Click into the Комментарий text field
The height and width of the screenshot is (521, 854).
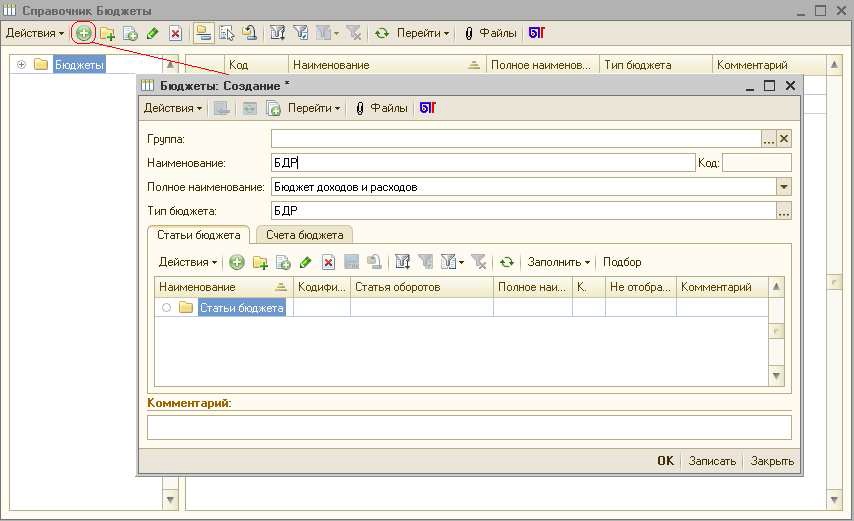pos(469,427)
